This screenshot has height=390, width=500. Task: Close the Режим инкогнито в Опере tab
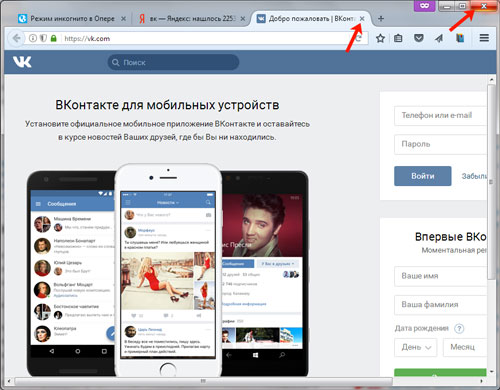[x=123, y=19]
